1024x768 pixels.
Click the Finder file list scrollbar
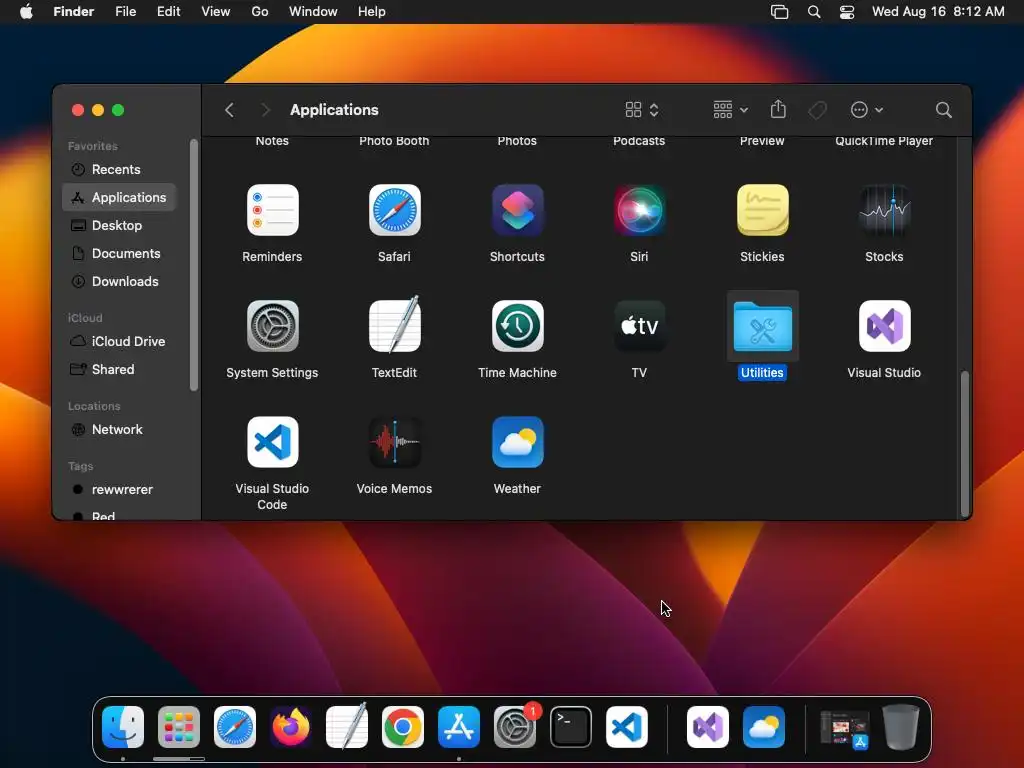[x=965, y=444]
